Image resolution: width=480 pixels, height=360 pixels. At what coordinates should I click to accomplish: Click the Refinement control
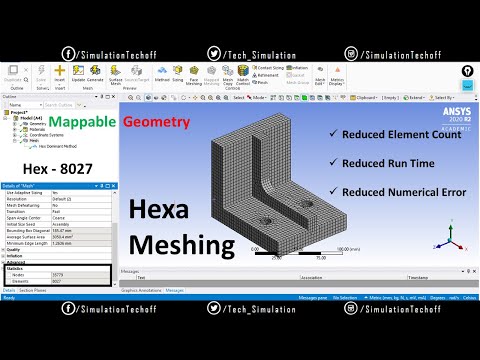(265, 75)
